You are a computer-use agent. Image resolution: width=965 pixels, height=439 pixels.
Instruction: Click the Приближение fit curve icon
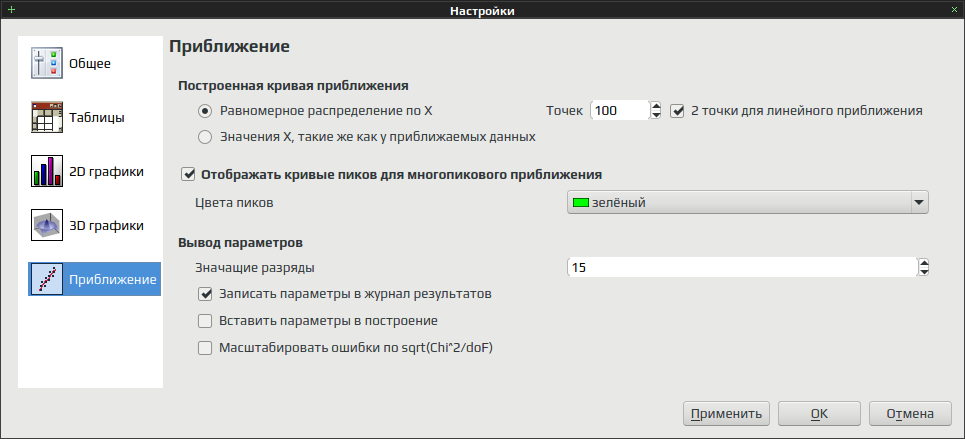47,279
